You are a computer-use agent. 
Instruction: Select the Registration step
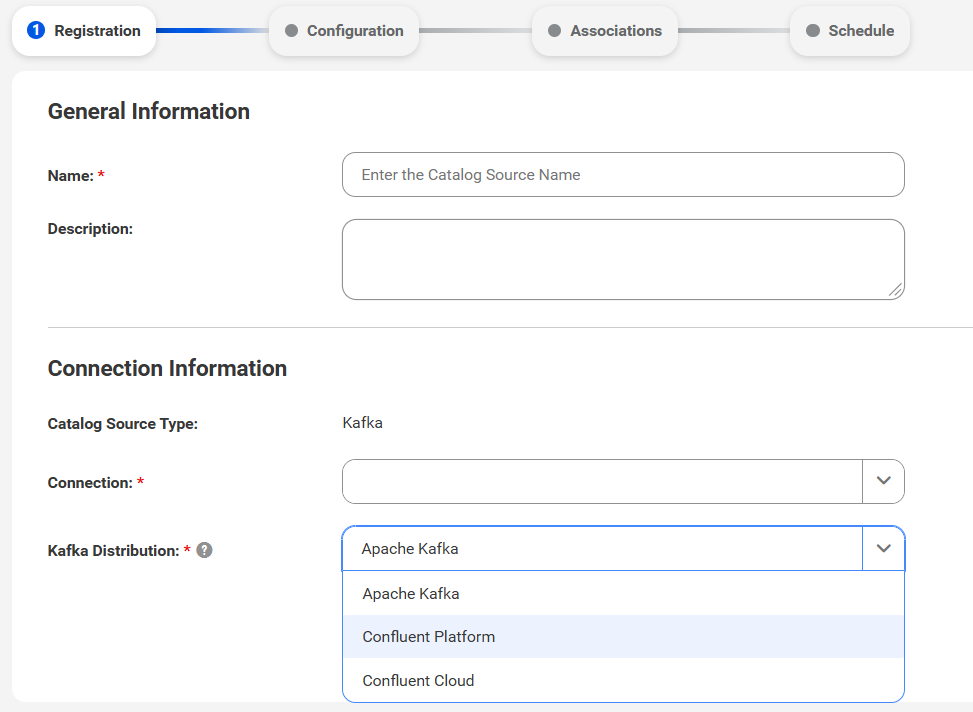(84, 30)
